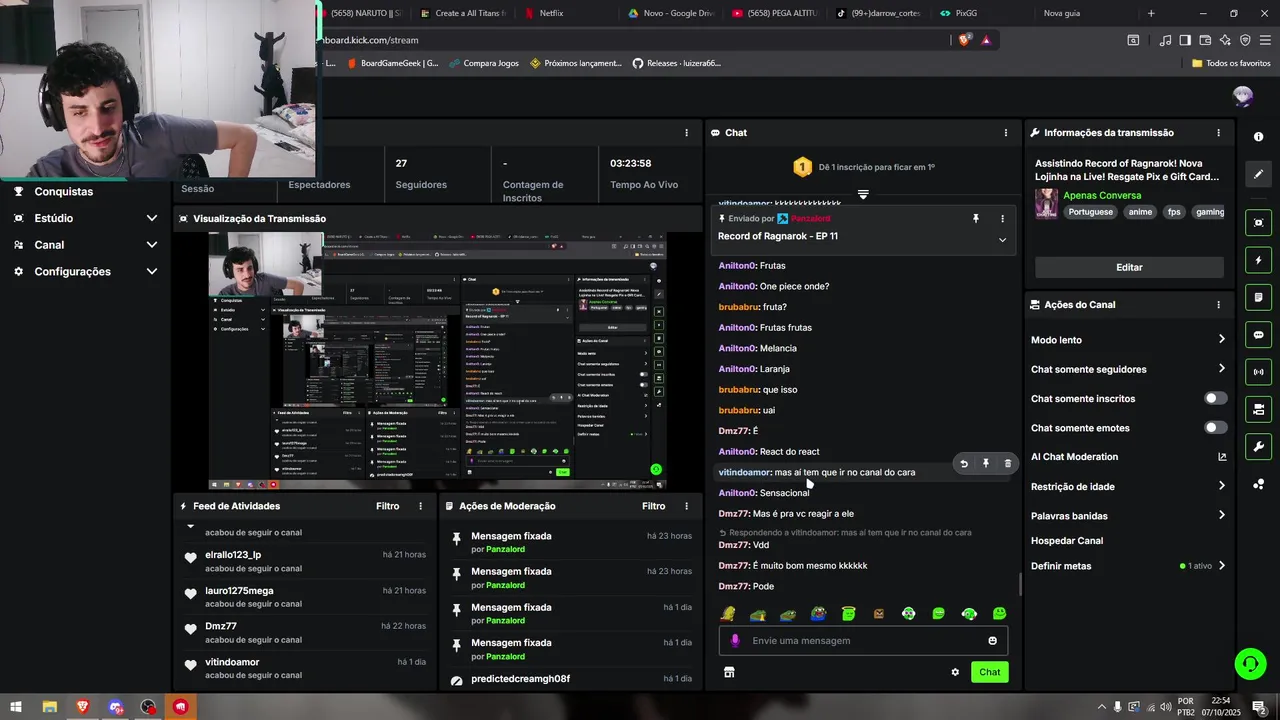Viewport: 1280px width, 720px height.
Task: Open the shop icon below chat input
Action: [729, 672]
